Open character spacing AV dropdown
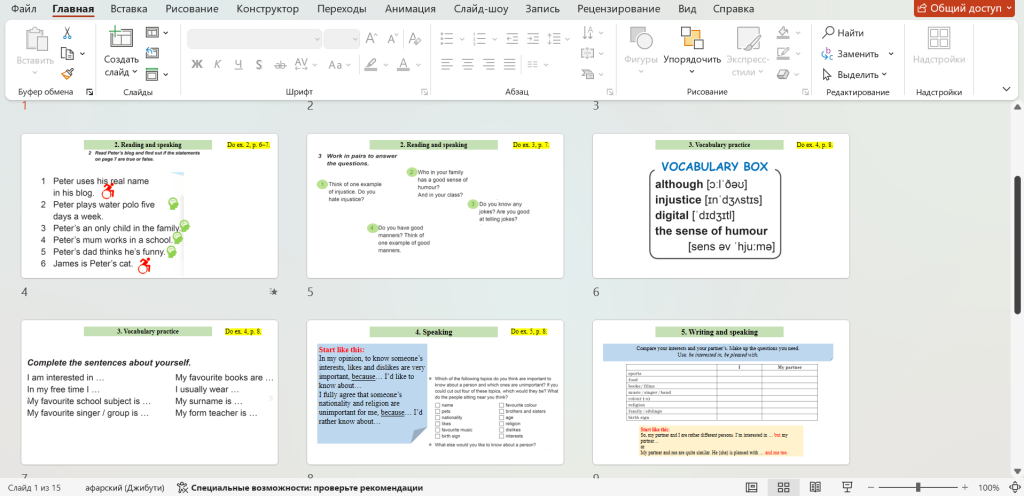Screen dimensions: 1024x496 [x=305, y=65]
